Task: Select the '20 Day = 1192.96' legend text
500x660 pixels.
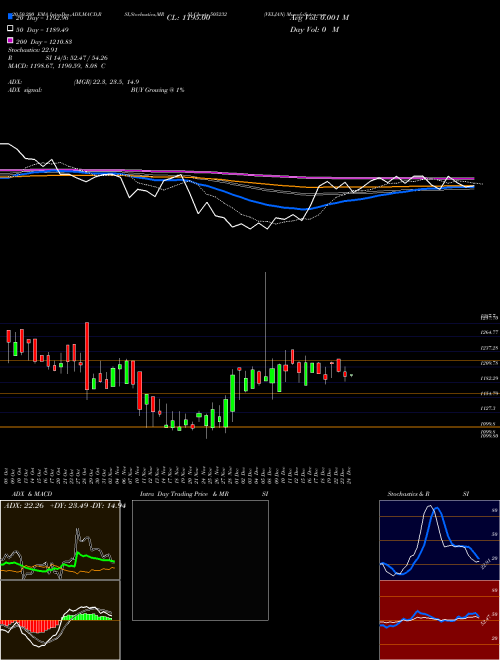Action: pyautogui.click(x=42, y=18)
